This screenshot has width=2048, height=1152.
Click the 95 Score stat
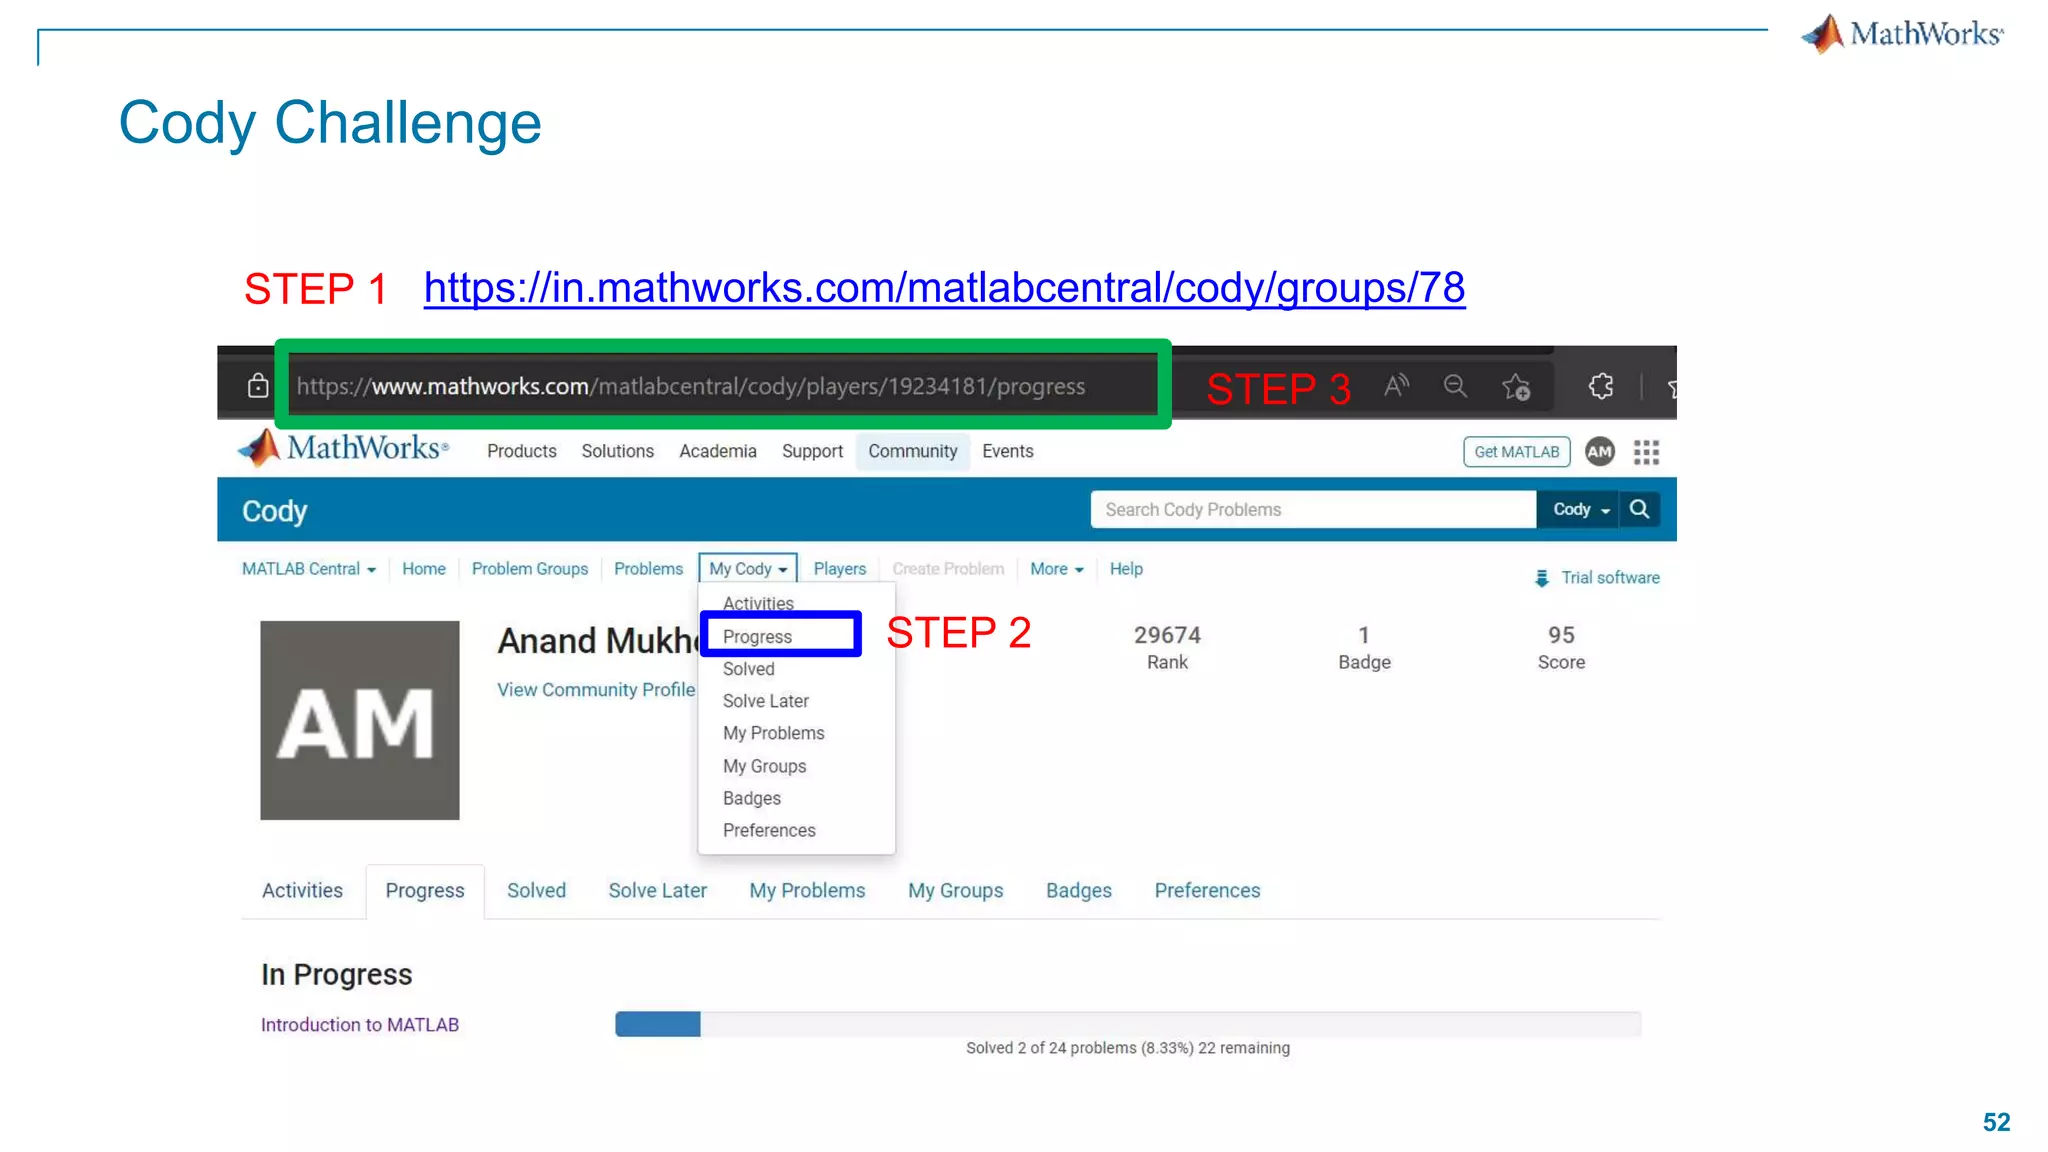(1561, 647)
